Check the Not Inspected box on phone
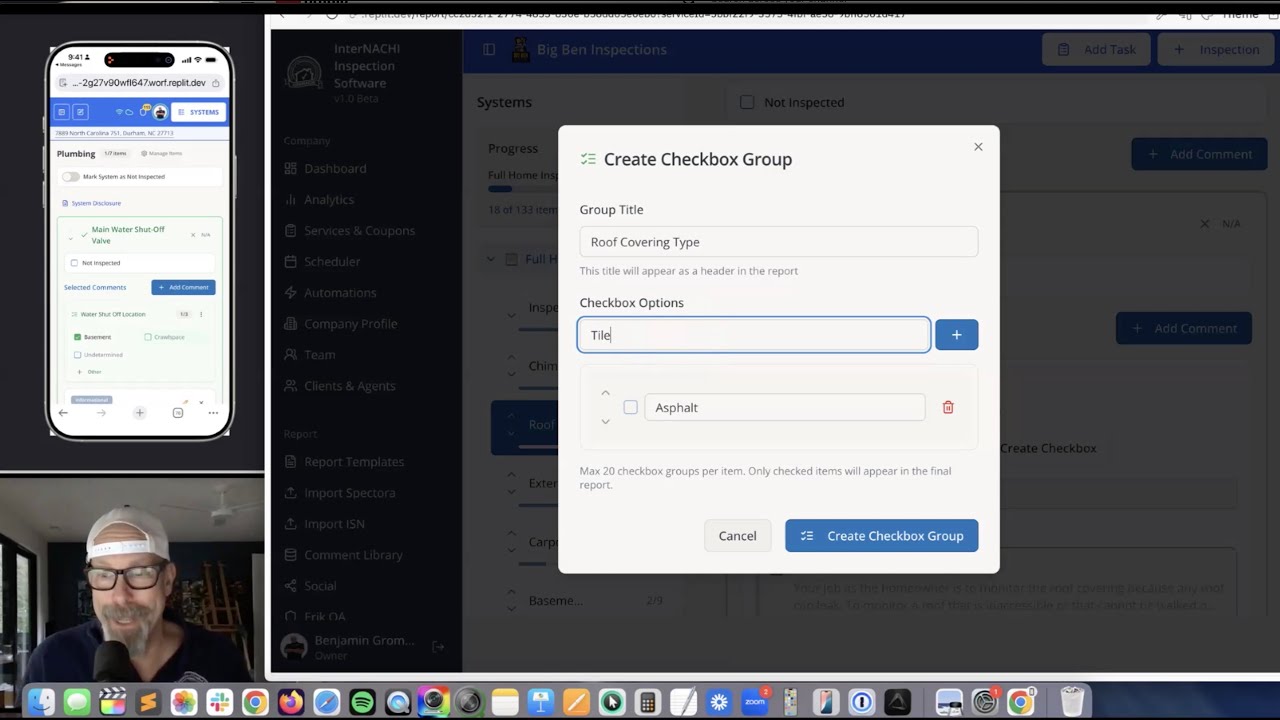Screen dimensions: 1280x720 click(74, 263)
